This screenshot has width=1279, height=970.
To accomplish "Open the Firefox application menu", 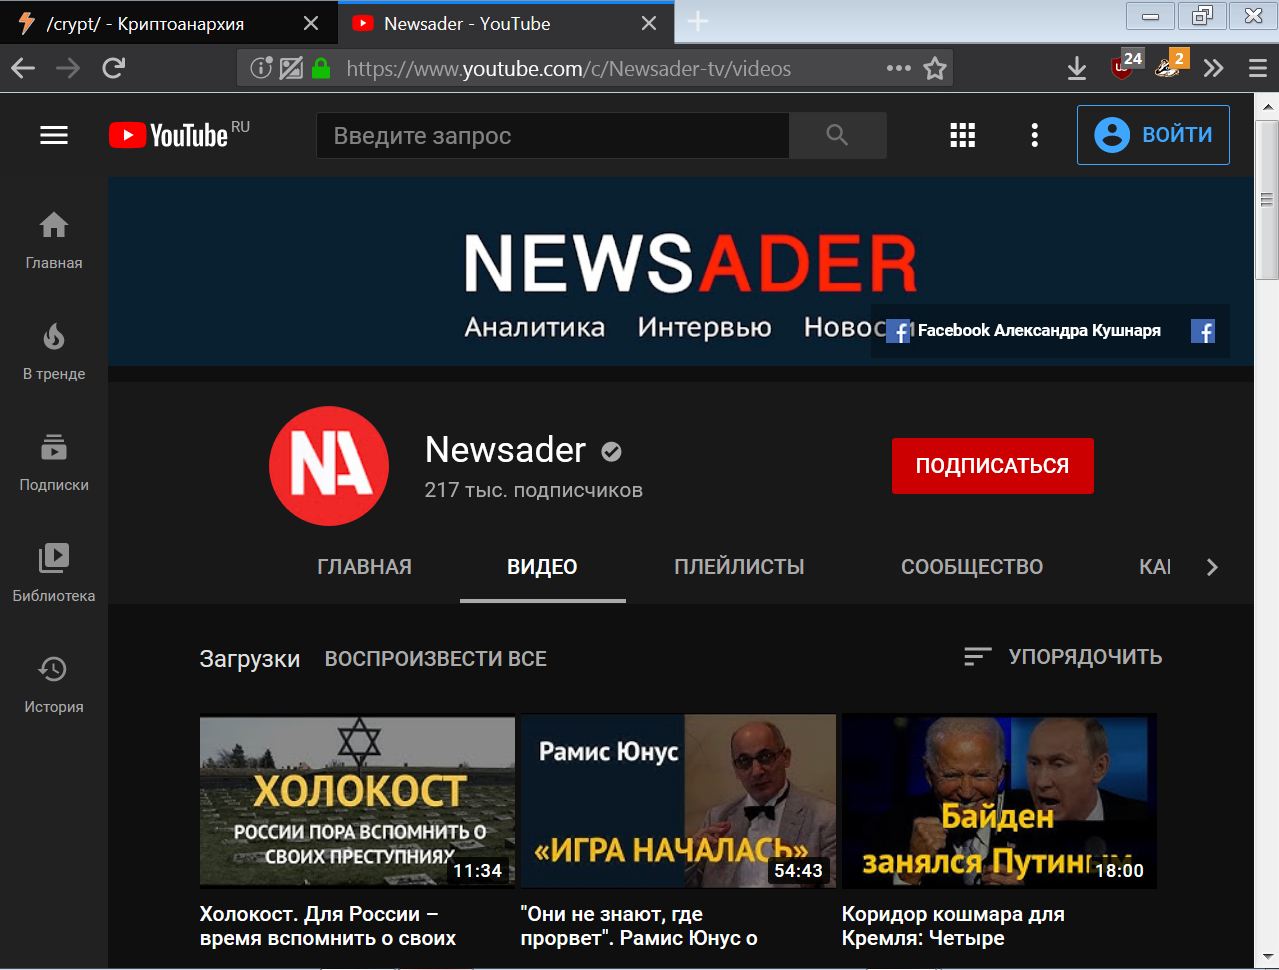I will pos(1257,68).
